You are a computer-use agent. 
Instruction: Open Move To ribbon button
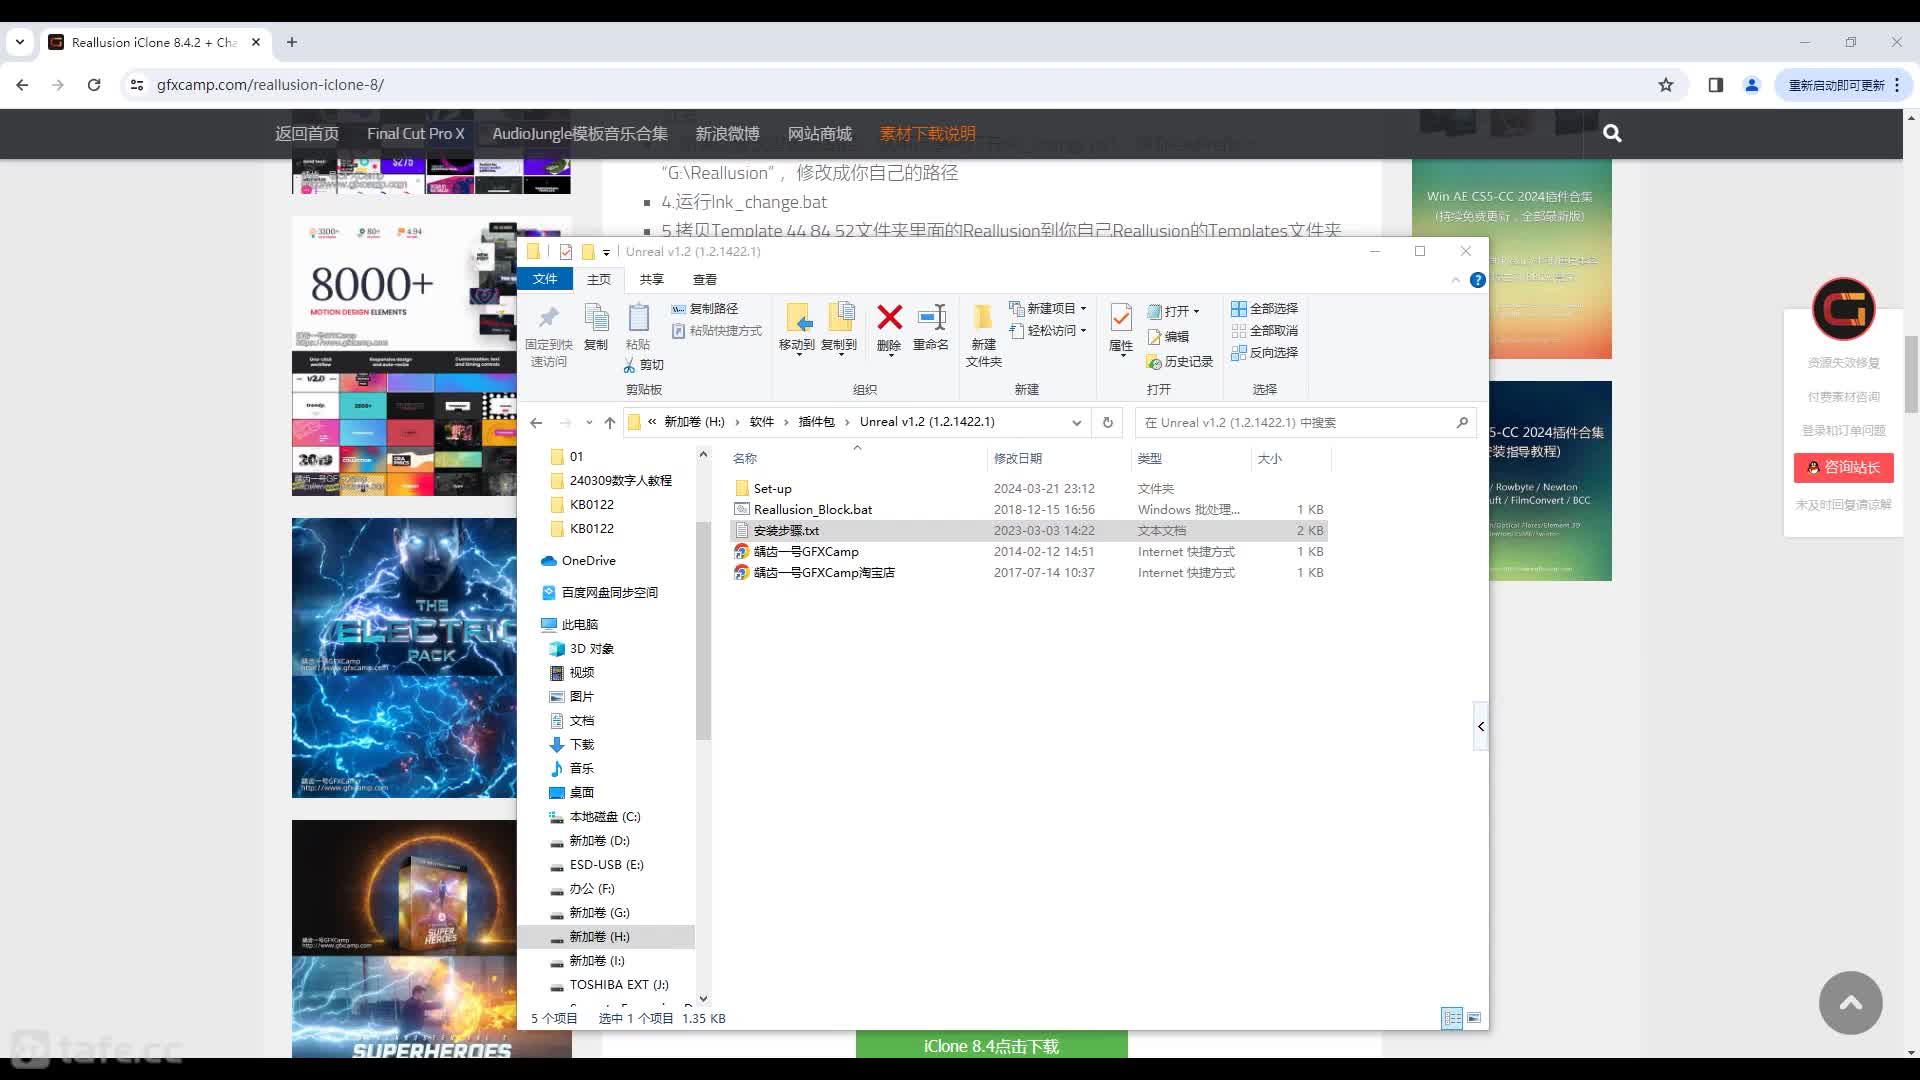797,328
